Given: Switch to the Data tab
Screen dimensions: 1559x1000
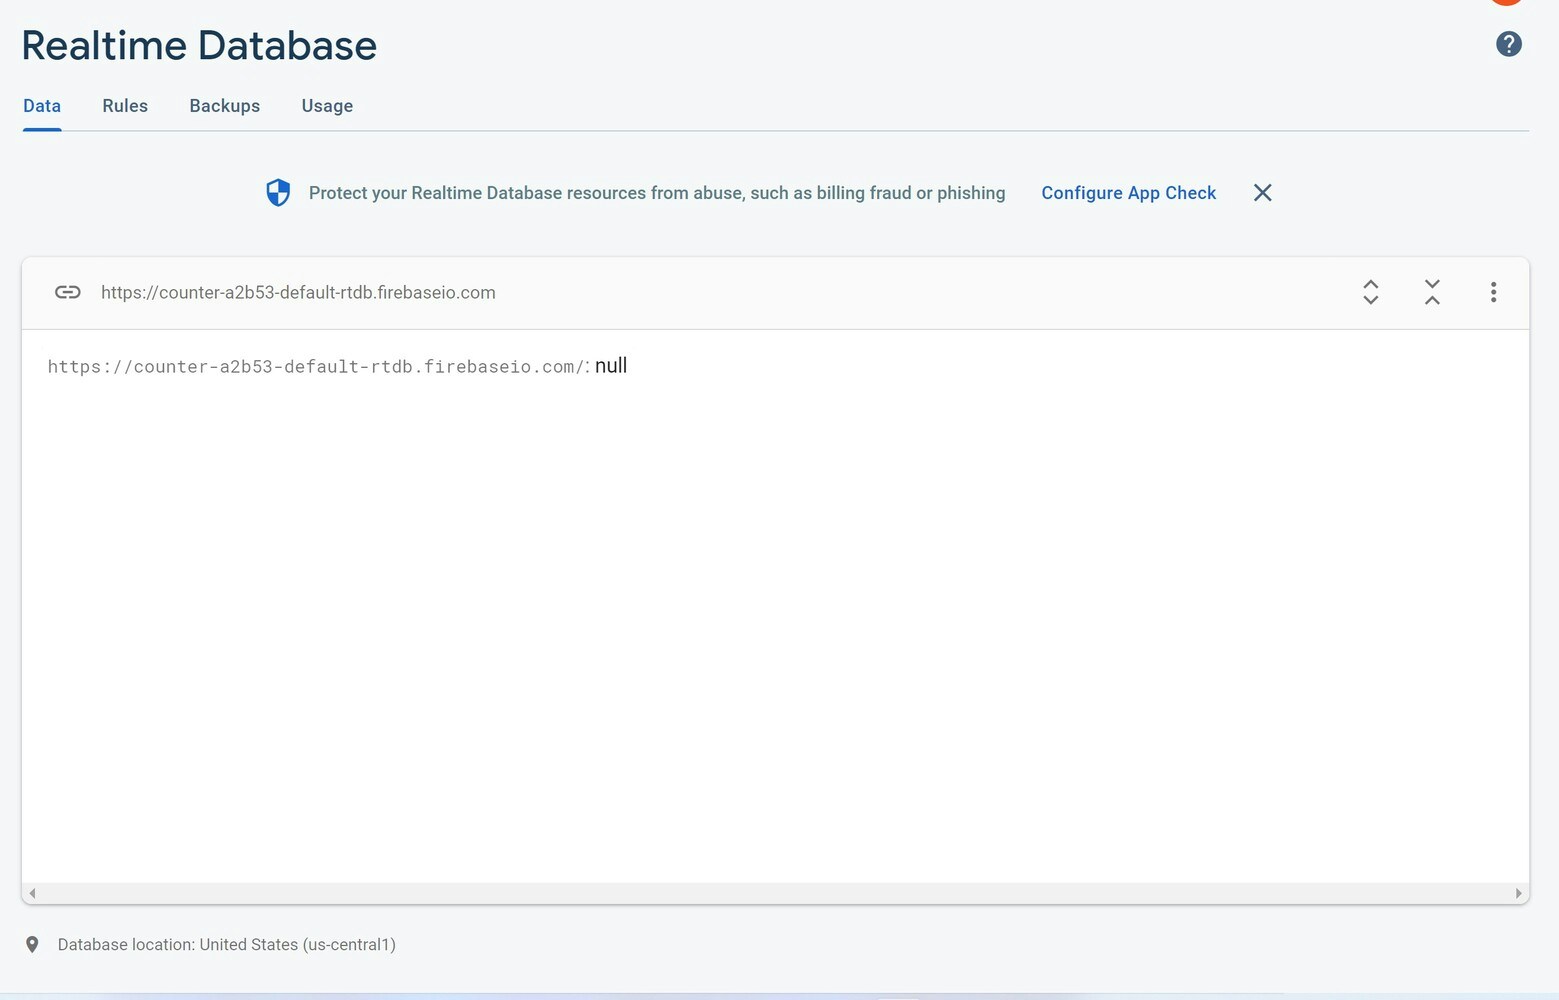Looking at the screenshot, I should (x=42, y=106).
